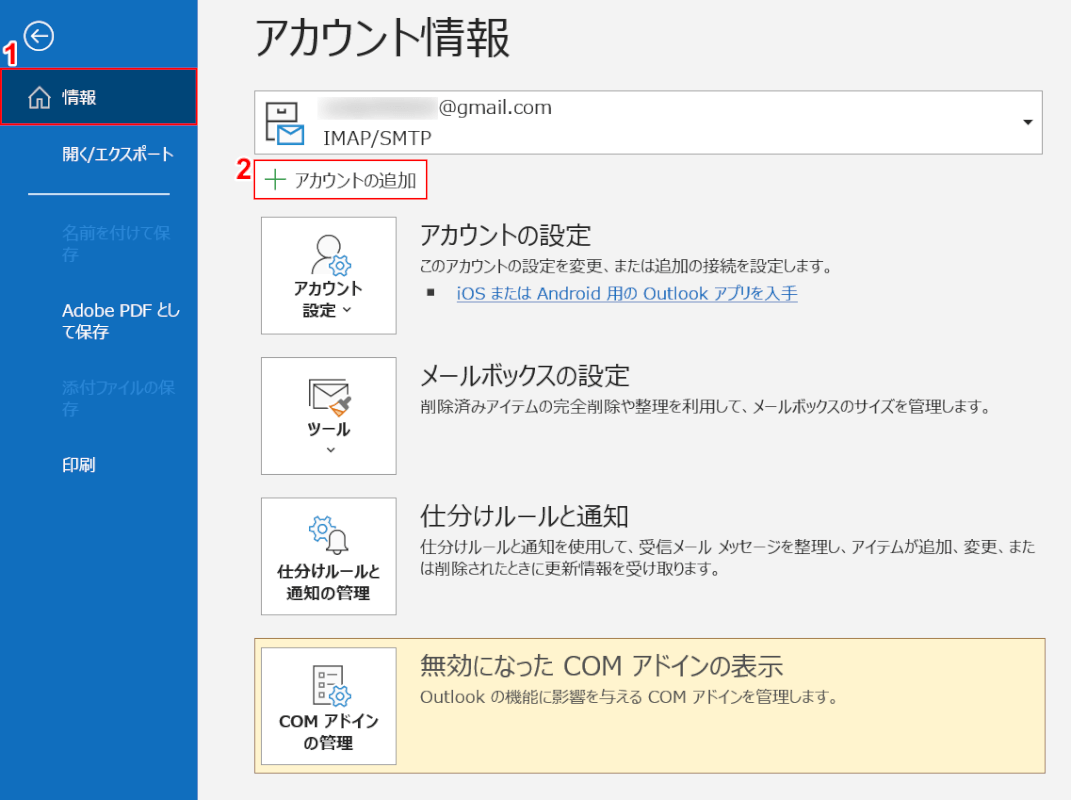Image resolution: width=1071 pixels, height=800 pixels.
Task: Click the mail account icon in account selector
Action: 283,123
